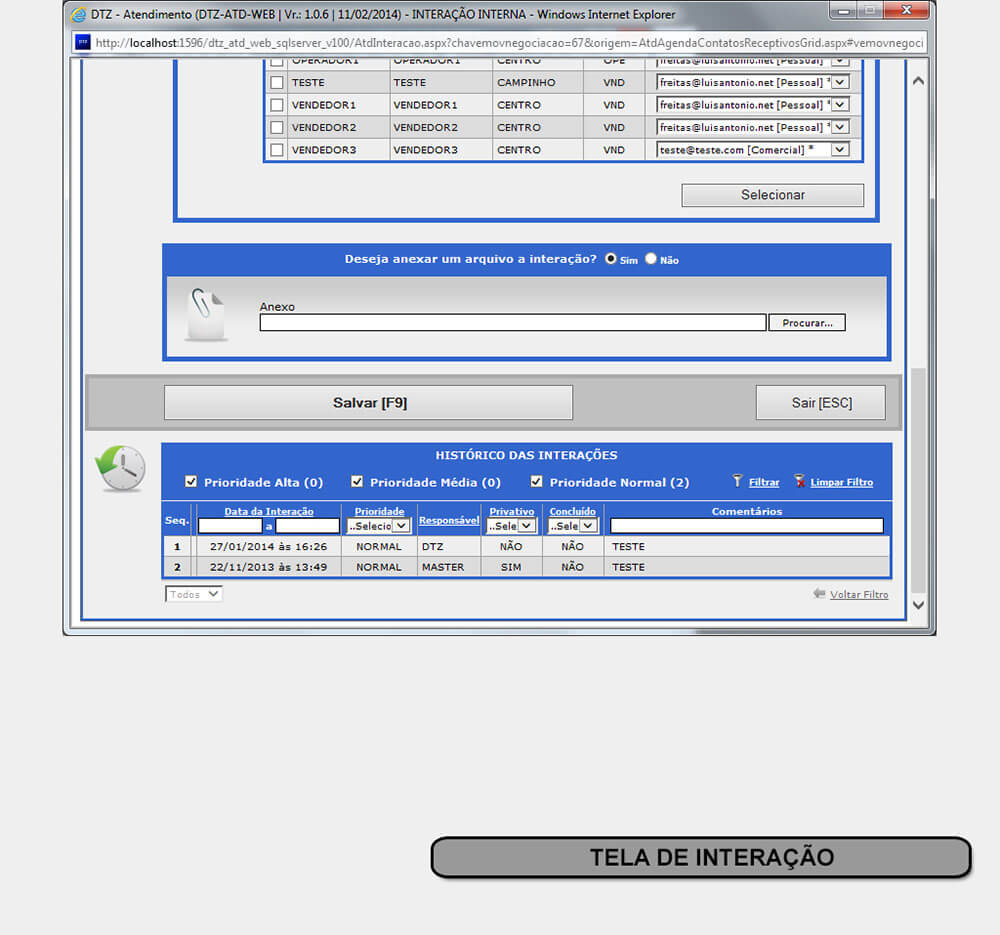Viewport: 1000px width, 935px height.
Task: Click the Procurar... browse button
Action: tap(807, 323)
